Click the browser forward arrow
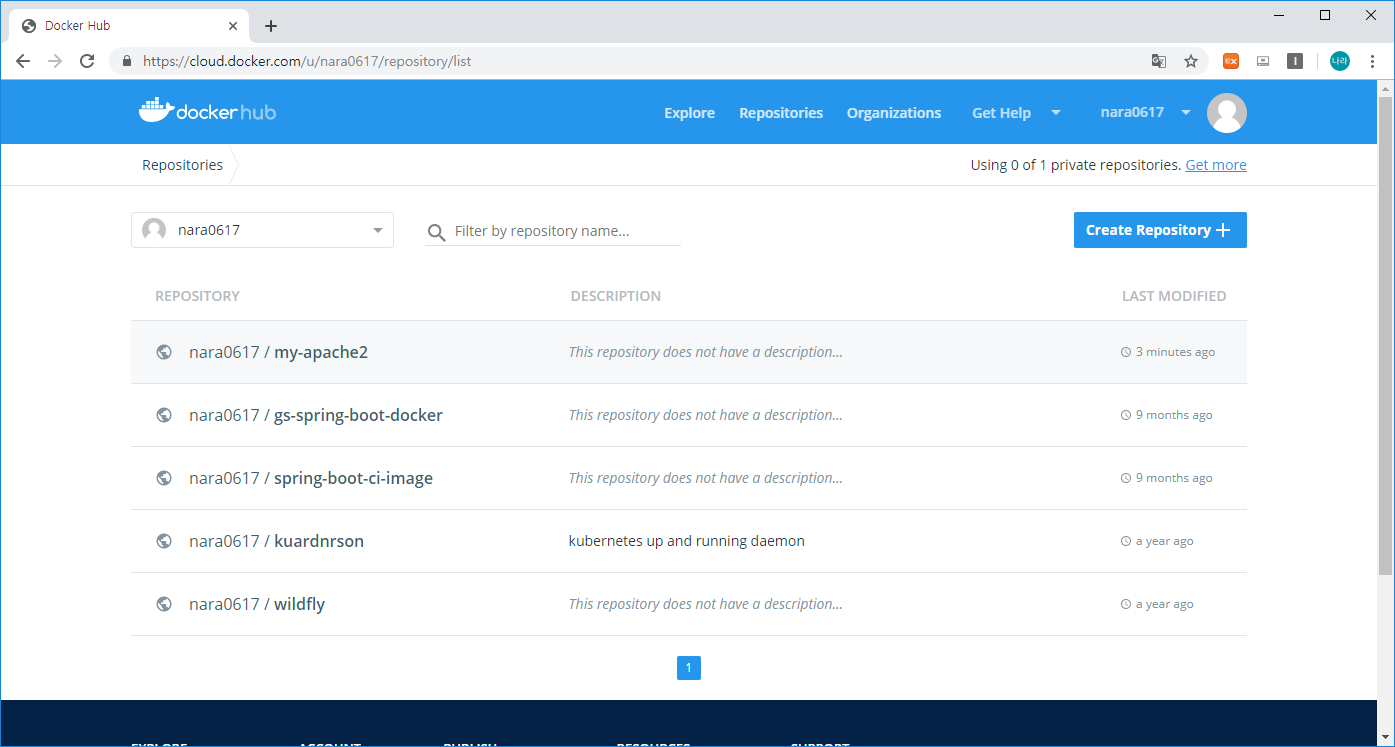The height and width of the screenshot is (747, 1395). pyautogui.click(x=55, y=61)
